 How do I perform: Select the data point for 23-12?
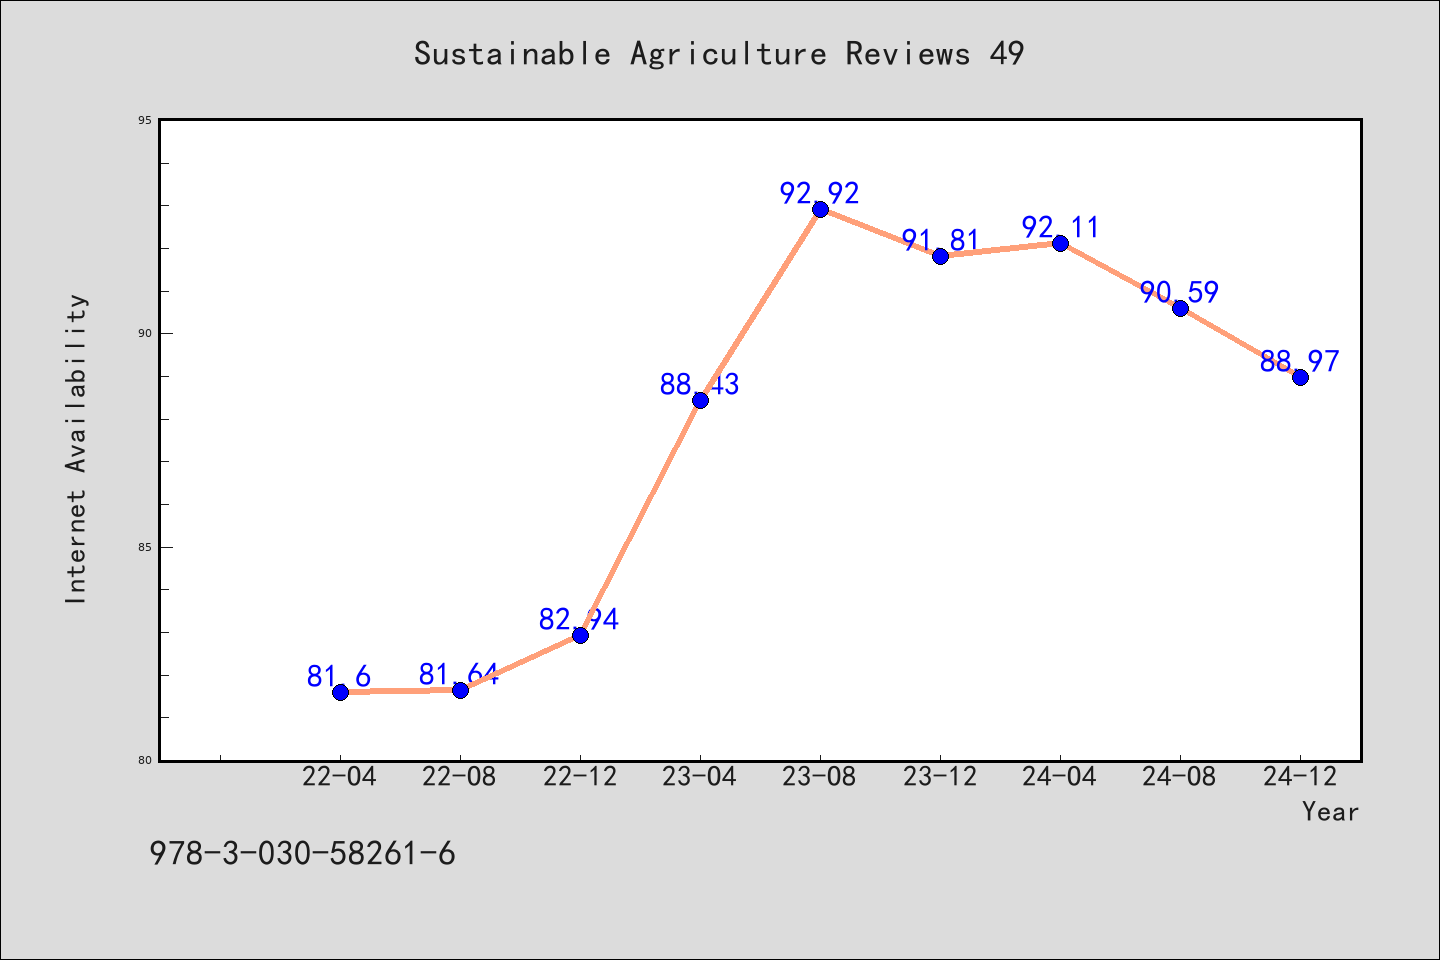pos(940,256)
